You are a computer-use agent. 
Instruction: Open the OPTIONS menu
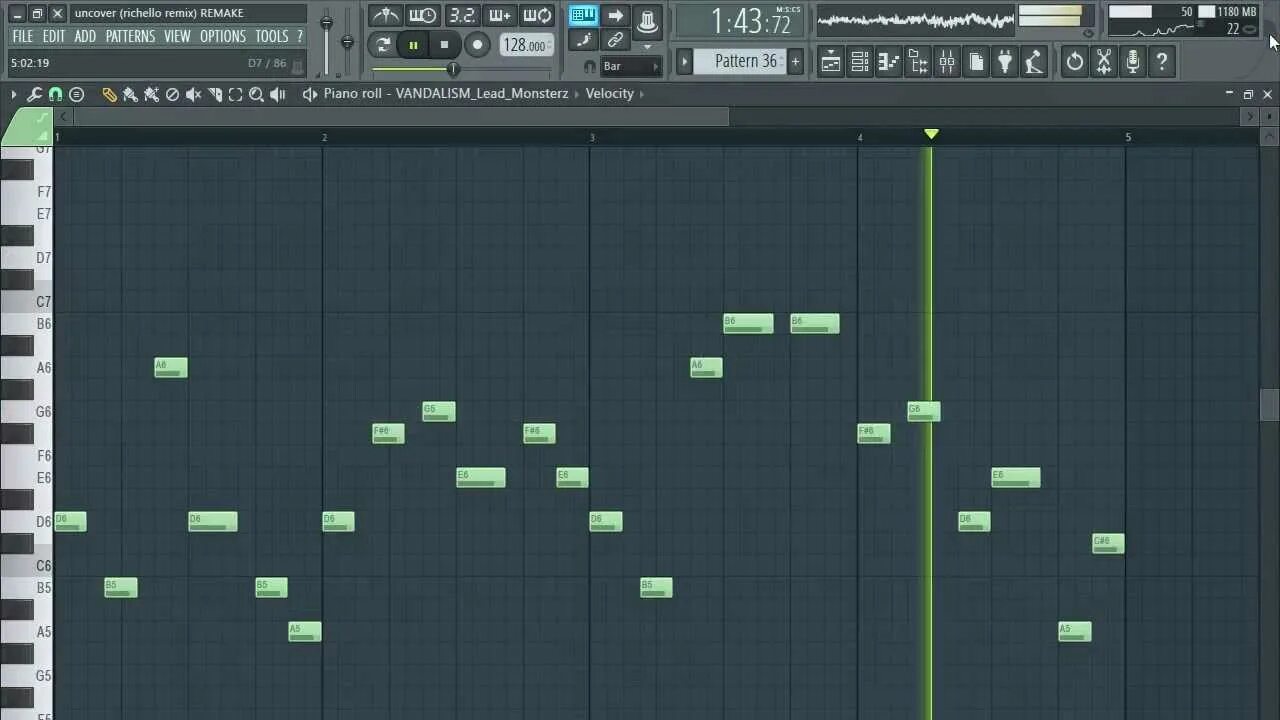coord(222,36)
